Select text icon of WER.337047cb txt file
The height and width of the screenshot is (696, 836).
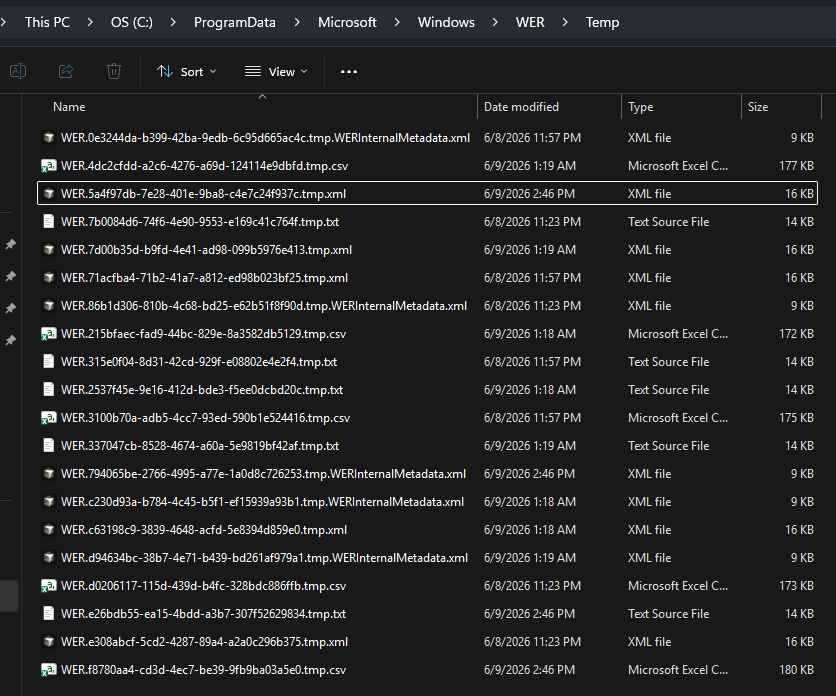[x=49, y=445]
